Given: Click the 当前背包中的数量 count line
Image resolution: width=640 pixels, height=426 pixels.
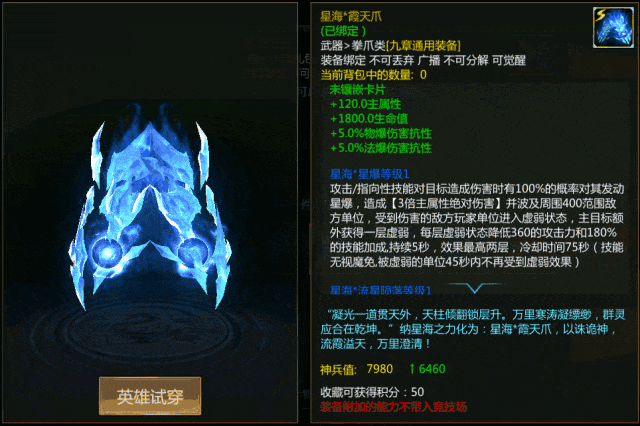Looking at the screenshot, I should pos(373,75).
